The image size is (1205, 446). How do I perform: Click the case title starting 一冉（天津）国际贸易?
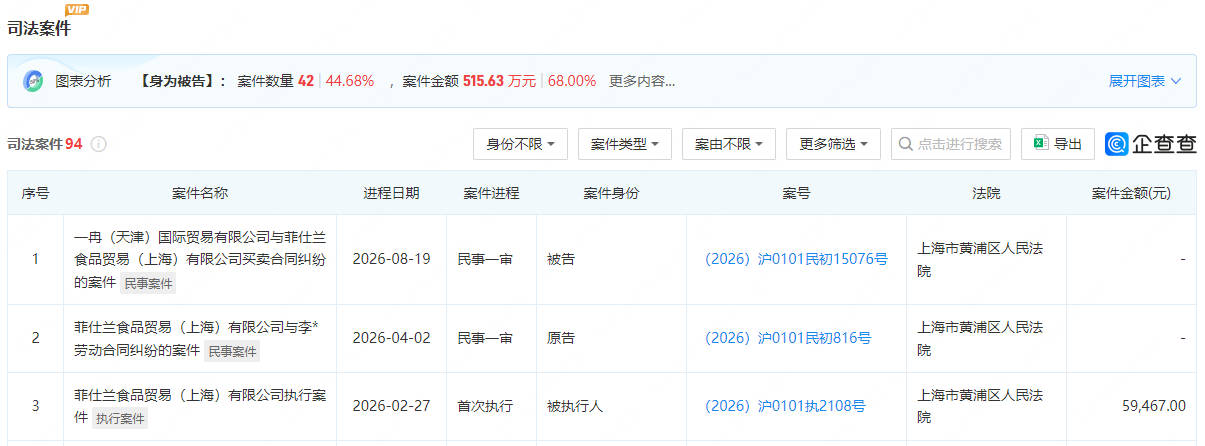pos(199,260)
